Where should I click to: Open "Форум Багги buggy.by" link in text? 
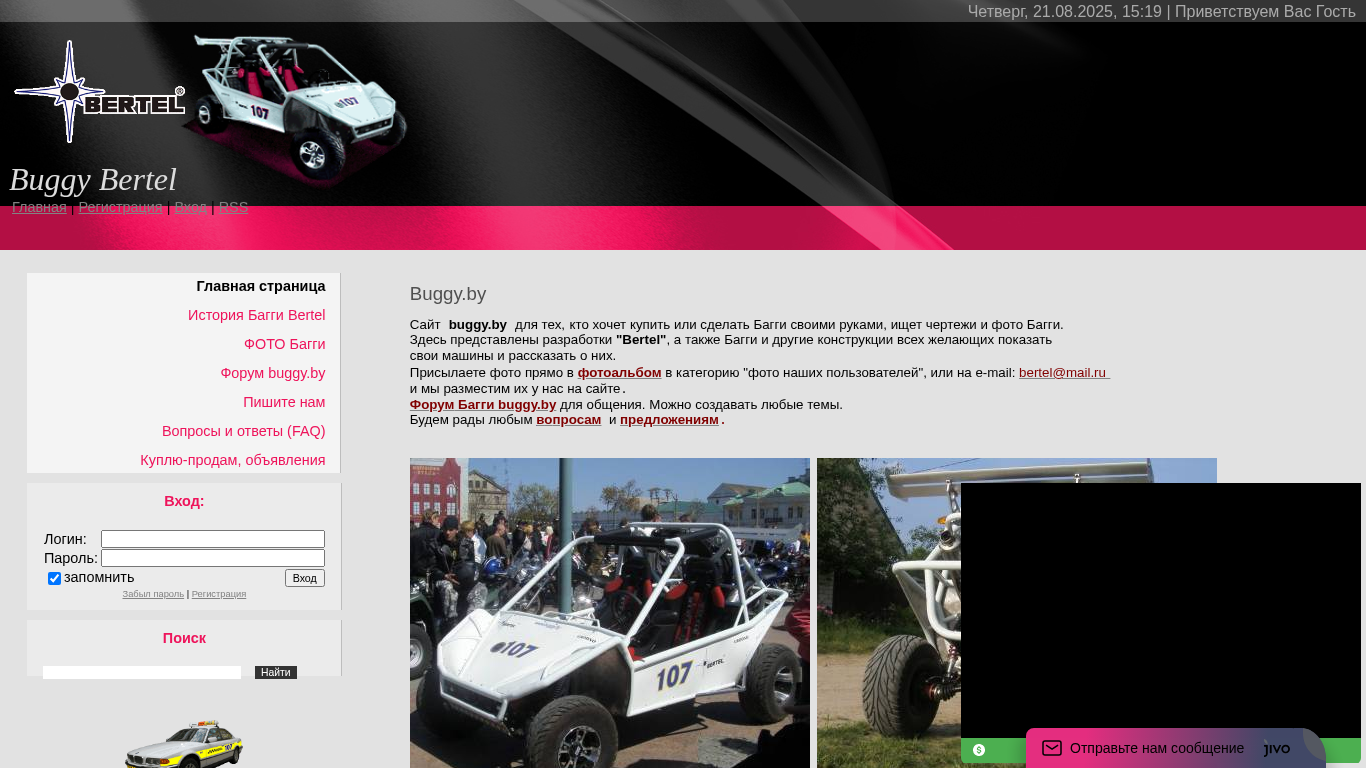pyautogui.click(x=483, y=405)
